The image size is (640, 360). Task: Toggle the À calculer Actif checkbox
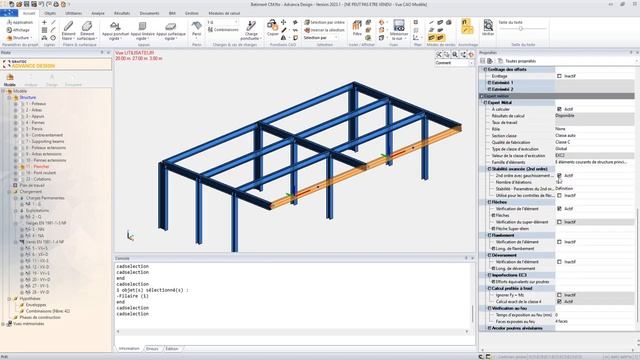point(559,109)
